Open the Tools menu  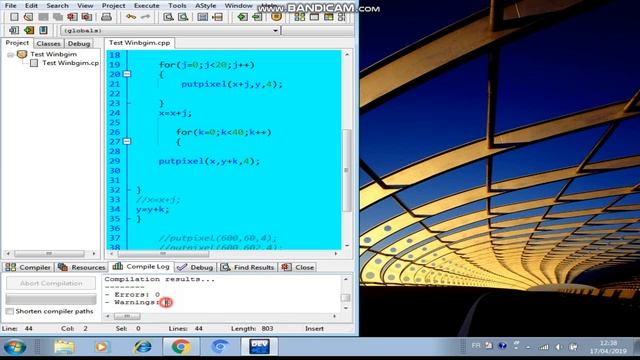click(177, 6)
